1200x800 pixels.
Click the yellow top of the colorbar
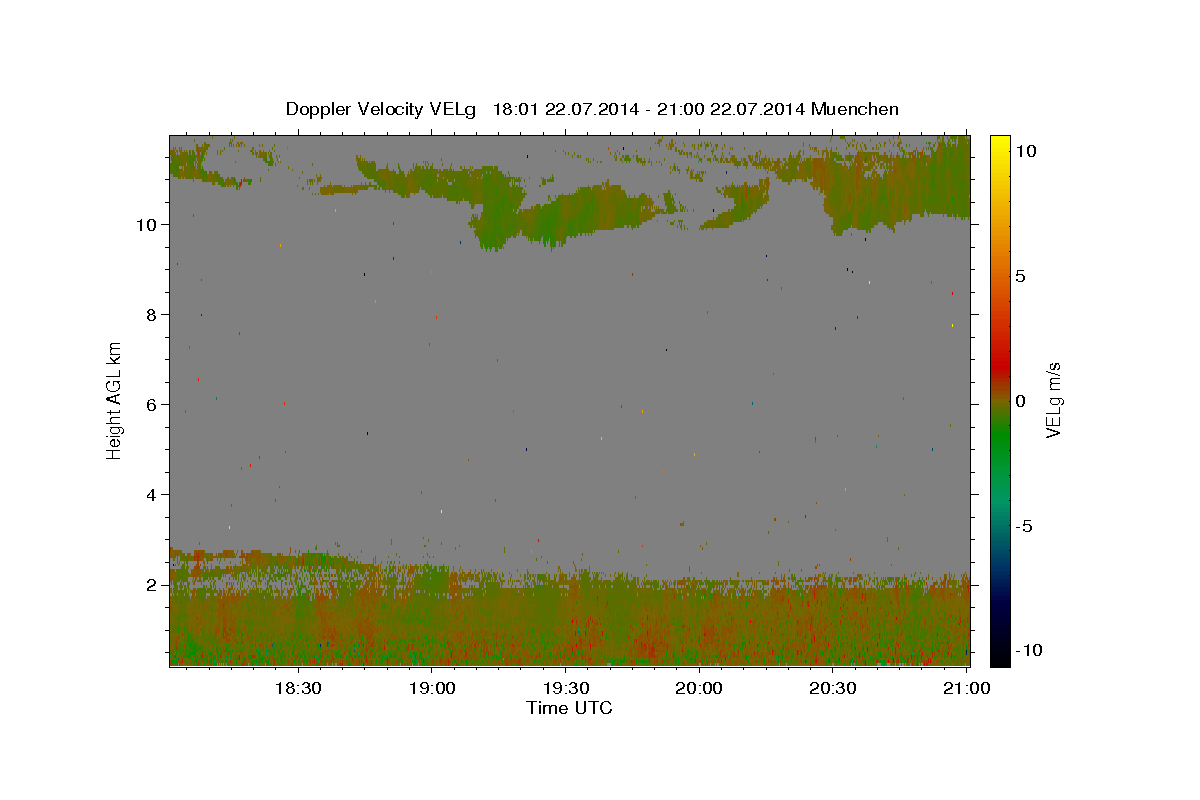click(x=999, y=145)
